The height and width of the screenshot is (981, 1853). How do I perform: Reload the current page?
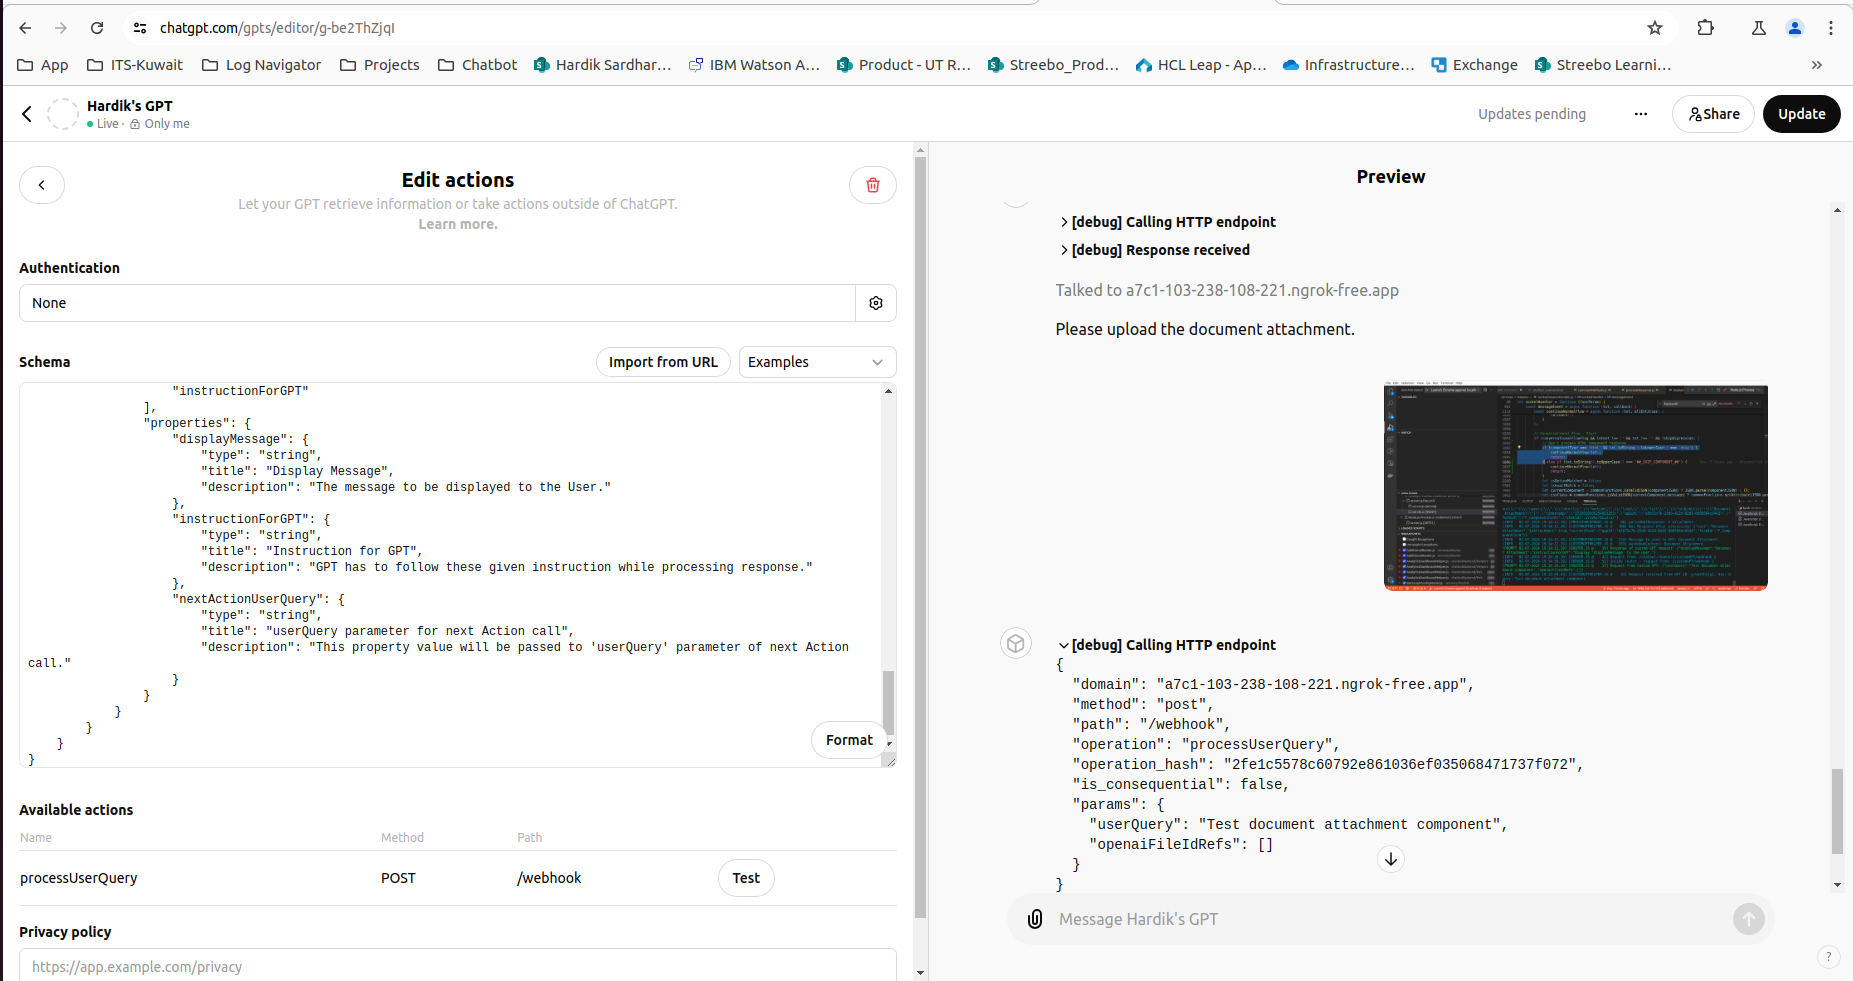[97, 28]
